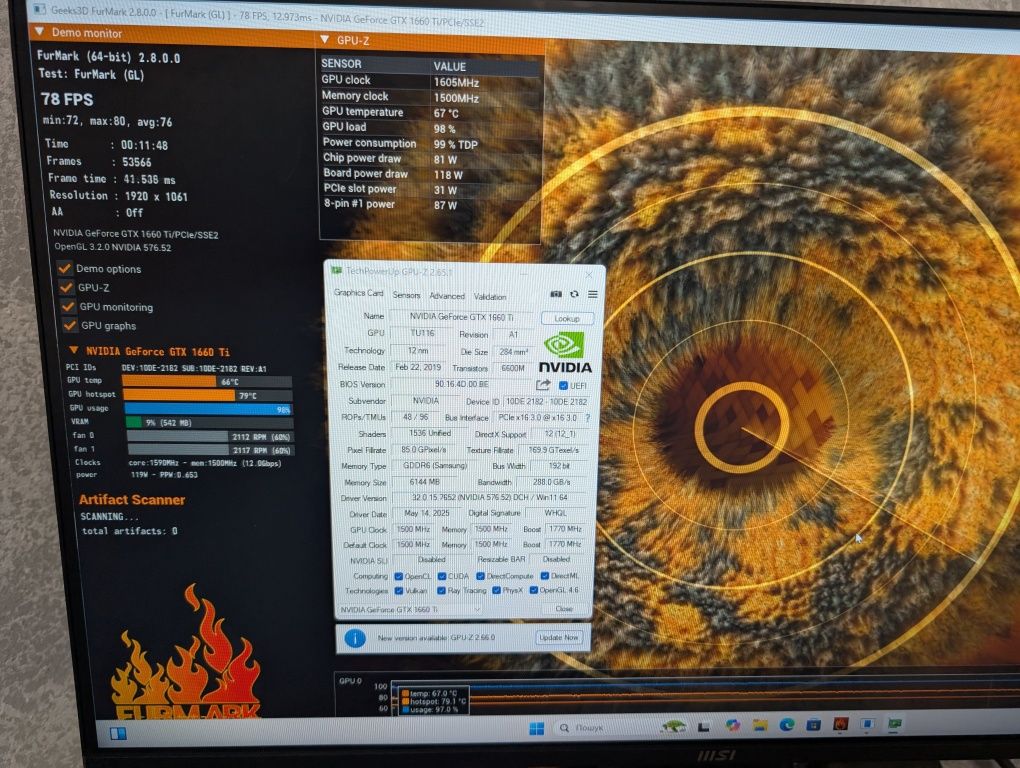1020x768 pixels.
Task: Toggle the PhysX checkbox
Action: [x=496, y=590]
